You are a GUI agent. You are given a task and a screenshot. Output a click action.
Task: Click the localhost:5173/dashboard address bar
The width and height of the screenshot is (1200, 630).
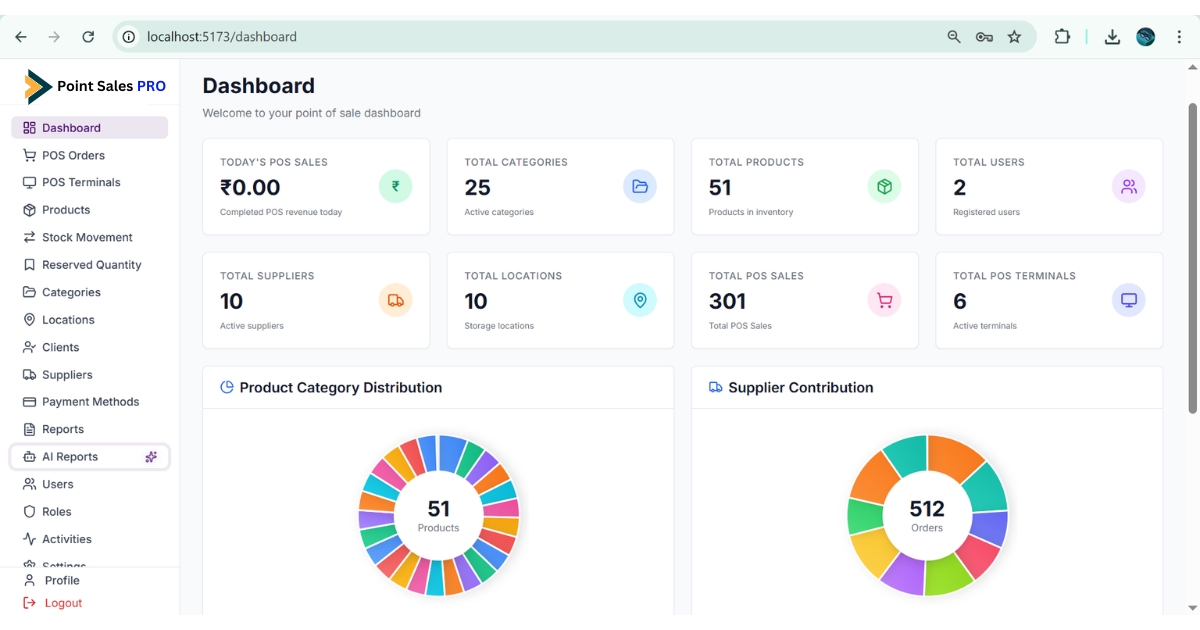[x=575, y=36]
